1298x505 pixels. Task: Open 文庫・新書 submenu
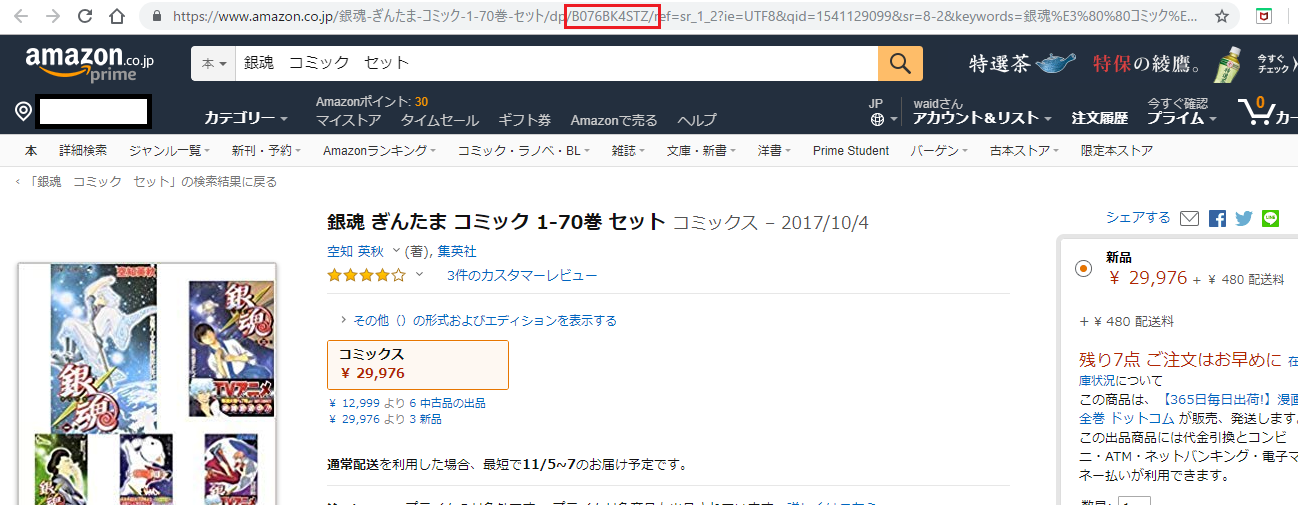[x=700, y=151]
